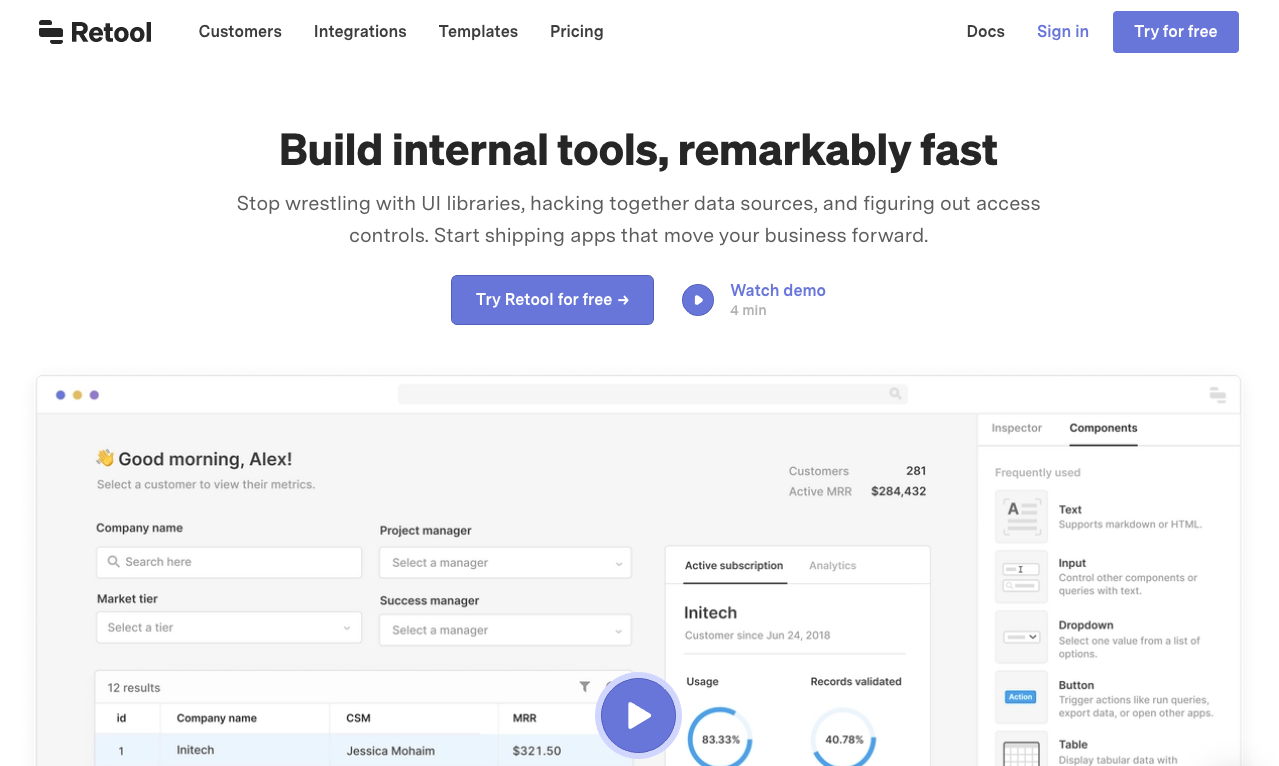
Task: Open the Project manager dropdown
Action: point(505,562)
